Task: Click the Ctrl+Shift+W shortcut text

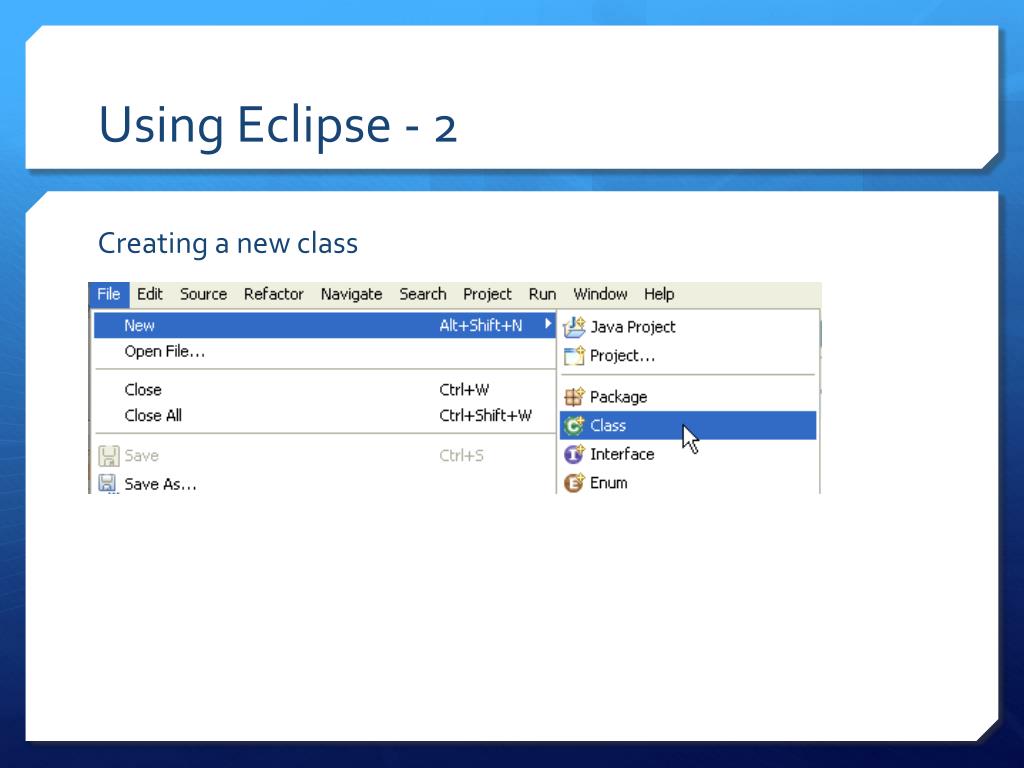Action: tap(485, 415)
